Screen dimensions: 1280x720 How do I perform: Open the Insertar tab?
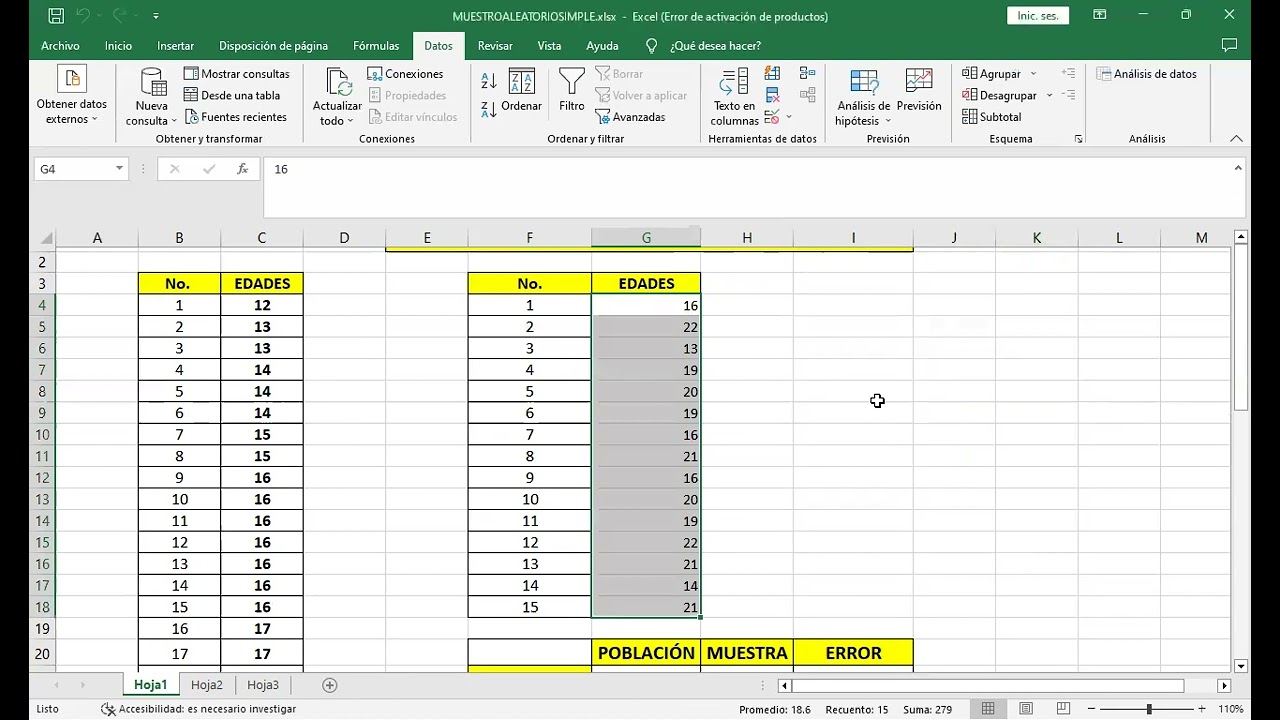175,46
